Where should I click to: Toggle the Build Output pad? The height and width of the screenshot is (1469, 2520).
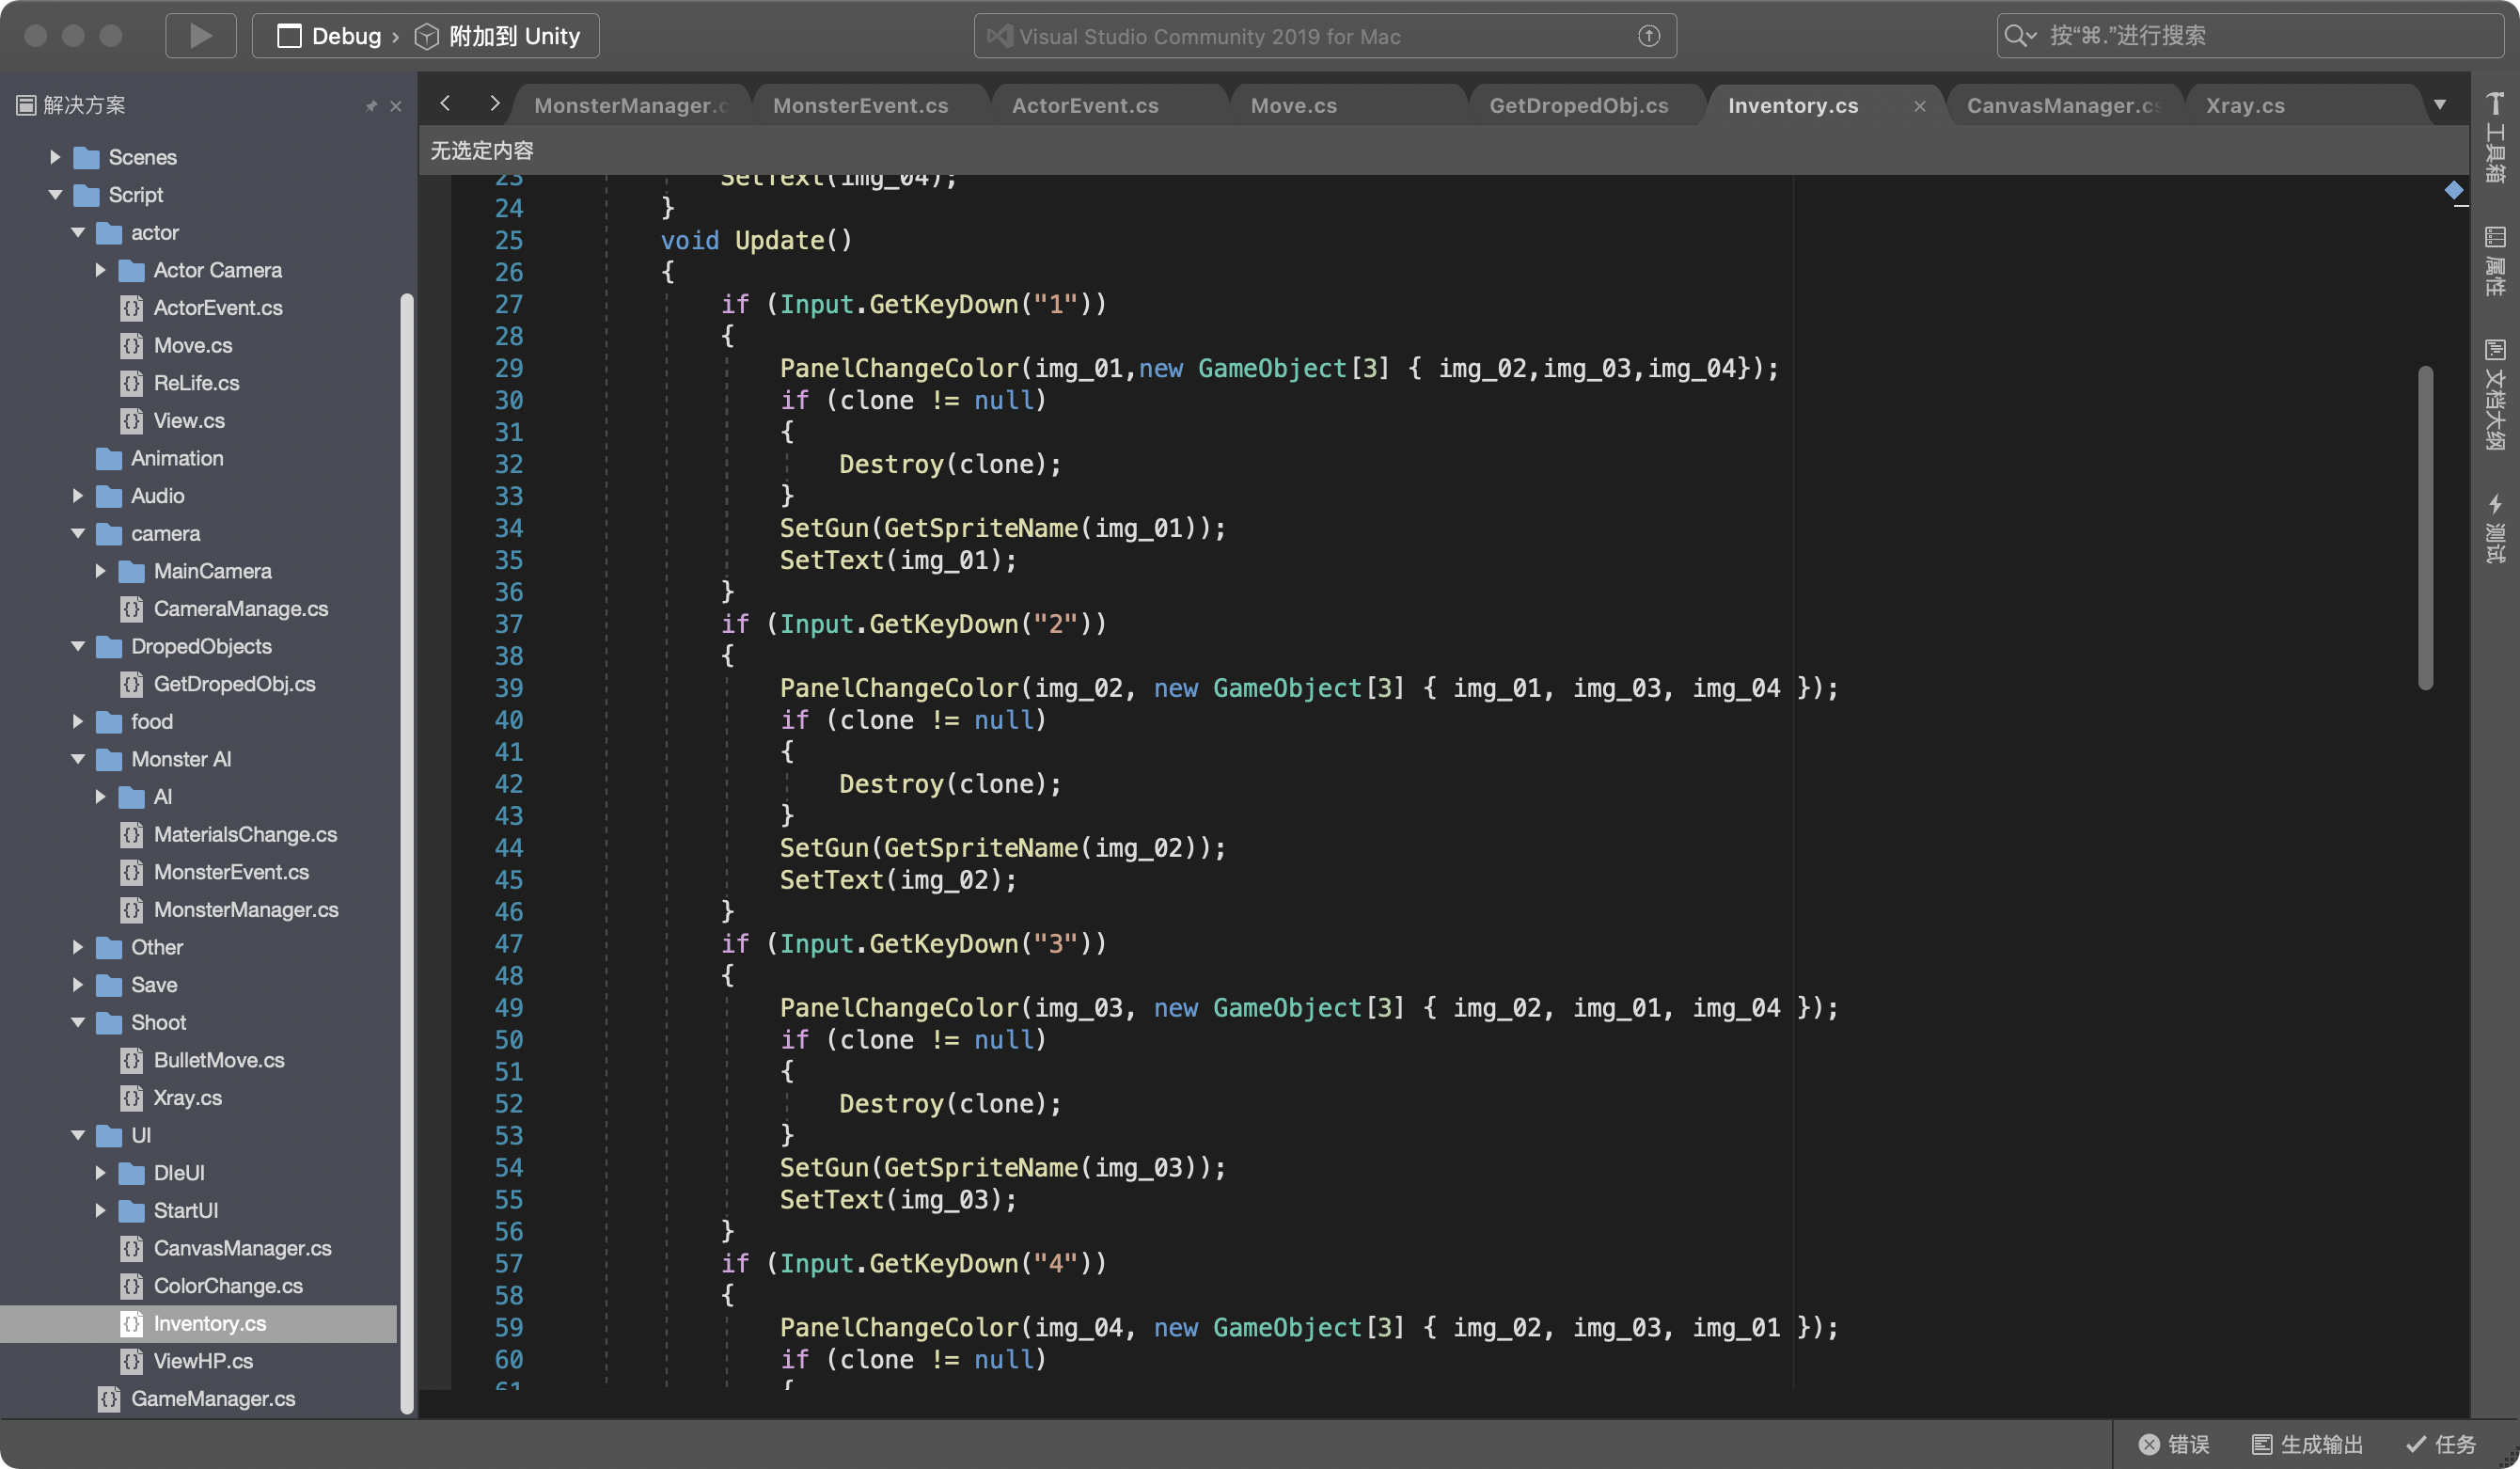2307,1444
